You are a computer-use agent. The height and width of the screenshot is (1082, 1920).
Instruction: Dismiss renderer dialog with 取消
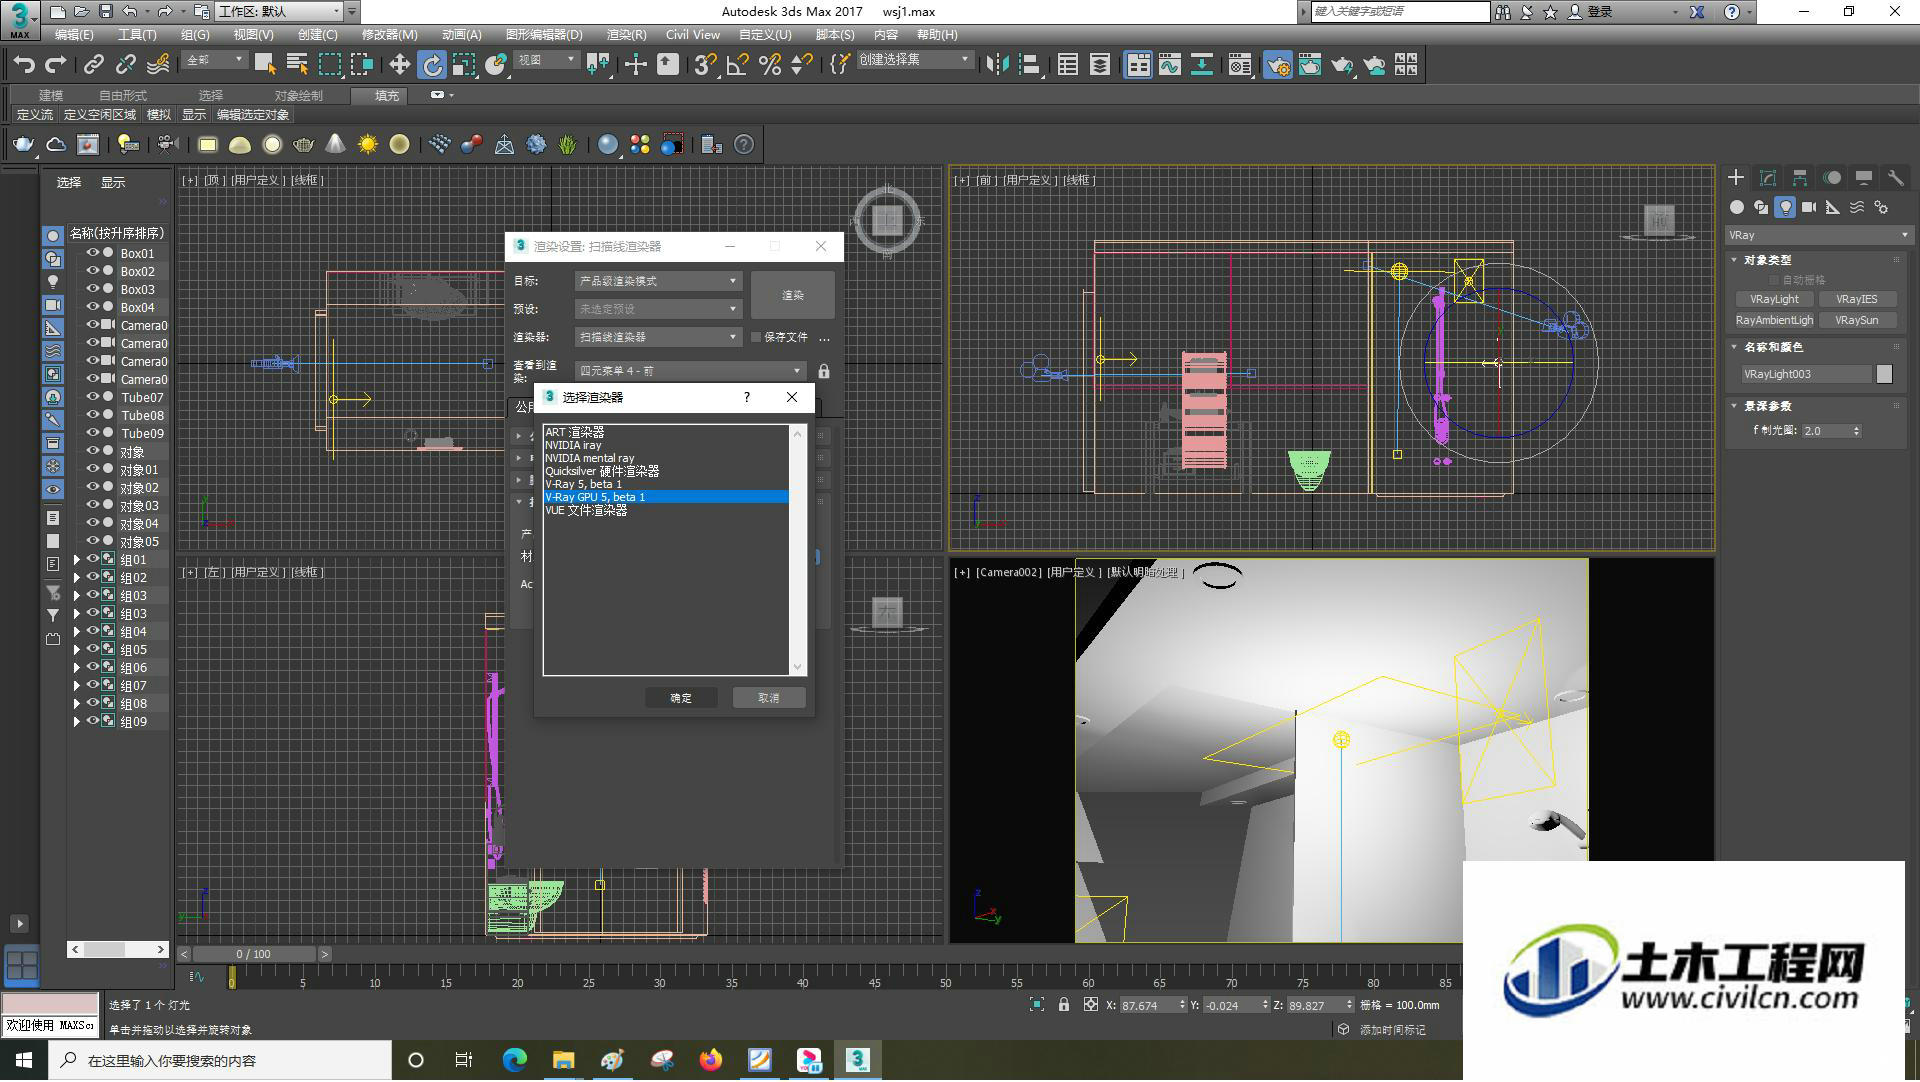pyautogui.click(x=768, y=698)
